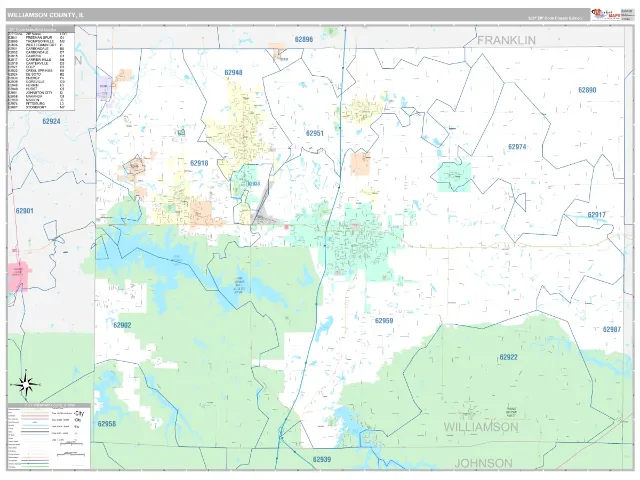Screen dimensions: 640x480
Task: Click the FREEMAN SPUR row in the ZIP index
Action: pos(36,38)
